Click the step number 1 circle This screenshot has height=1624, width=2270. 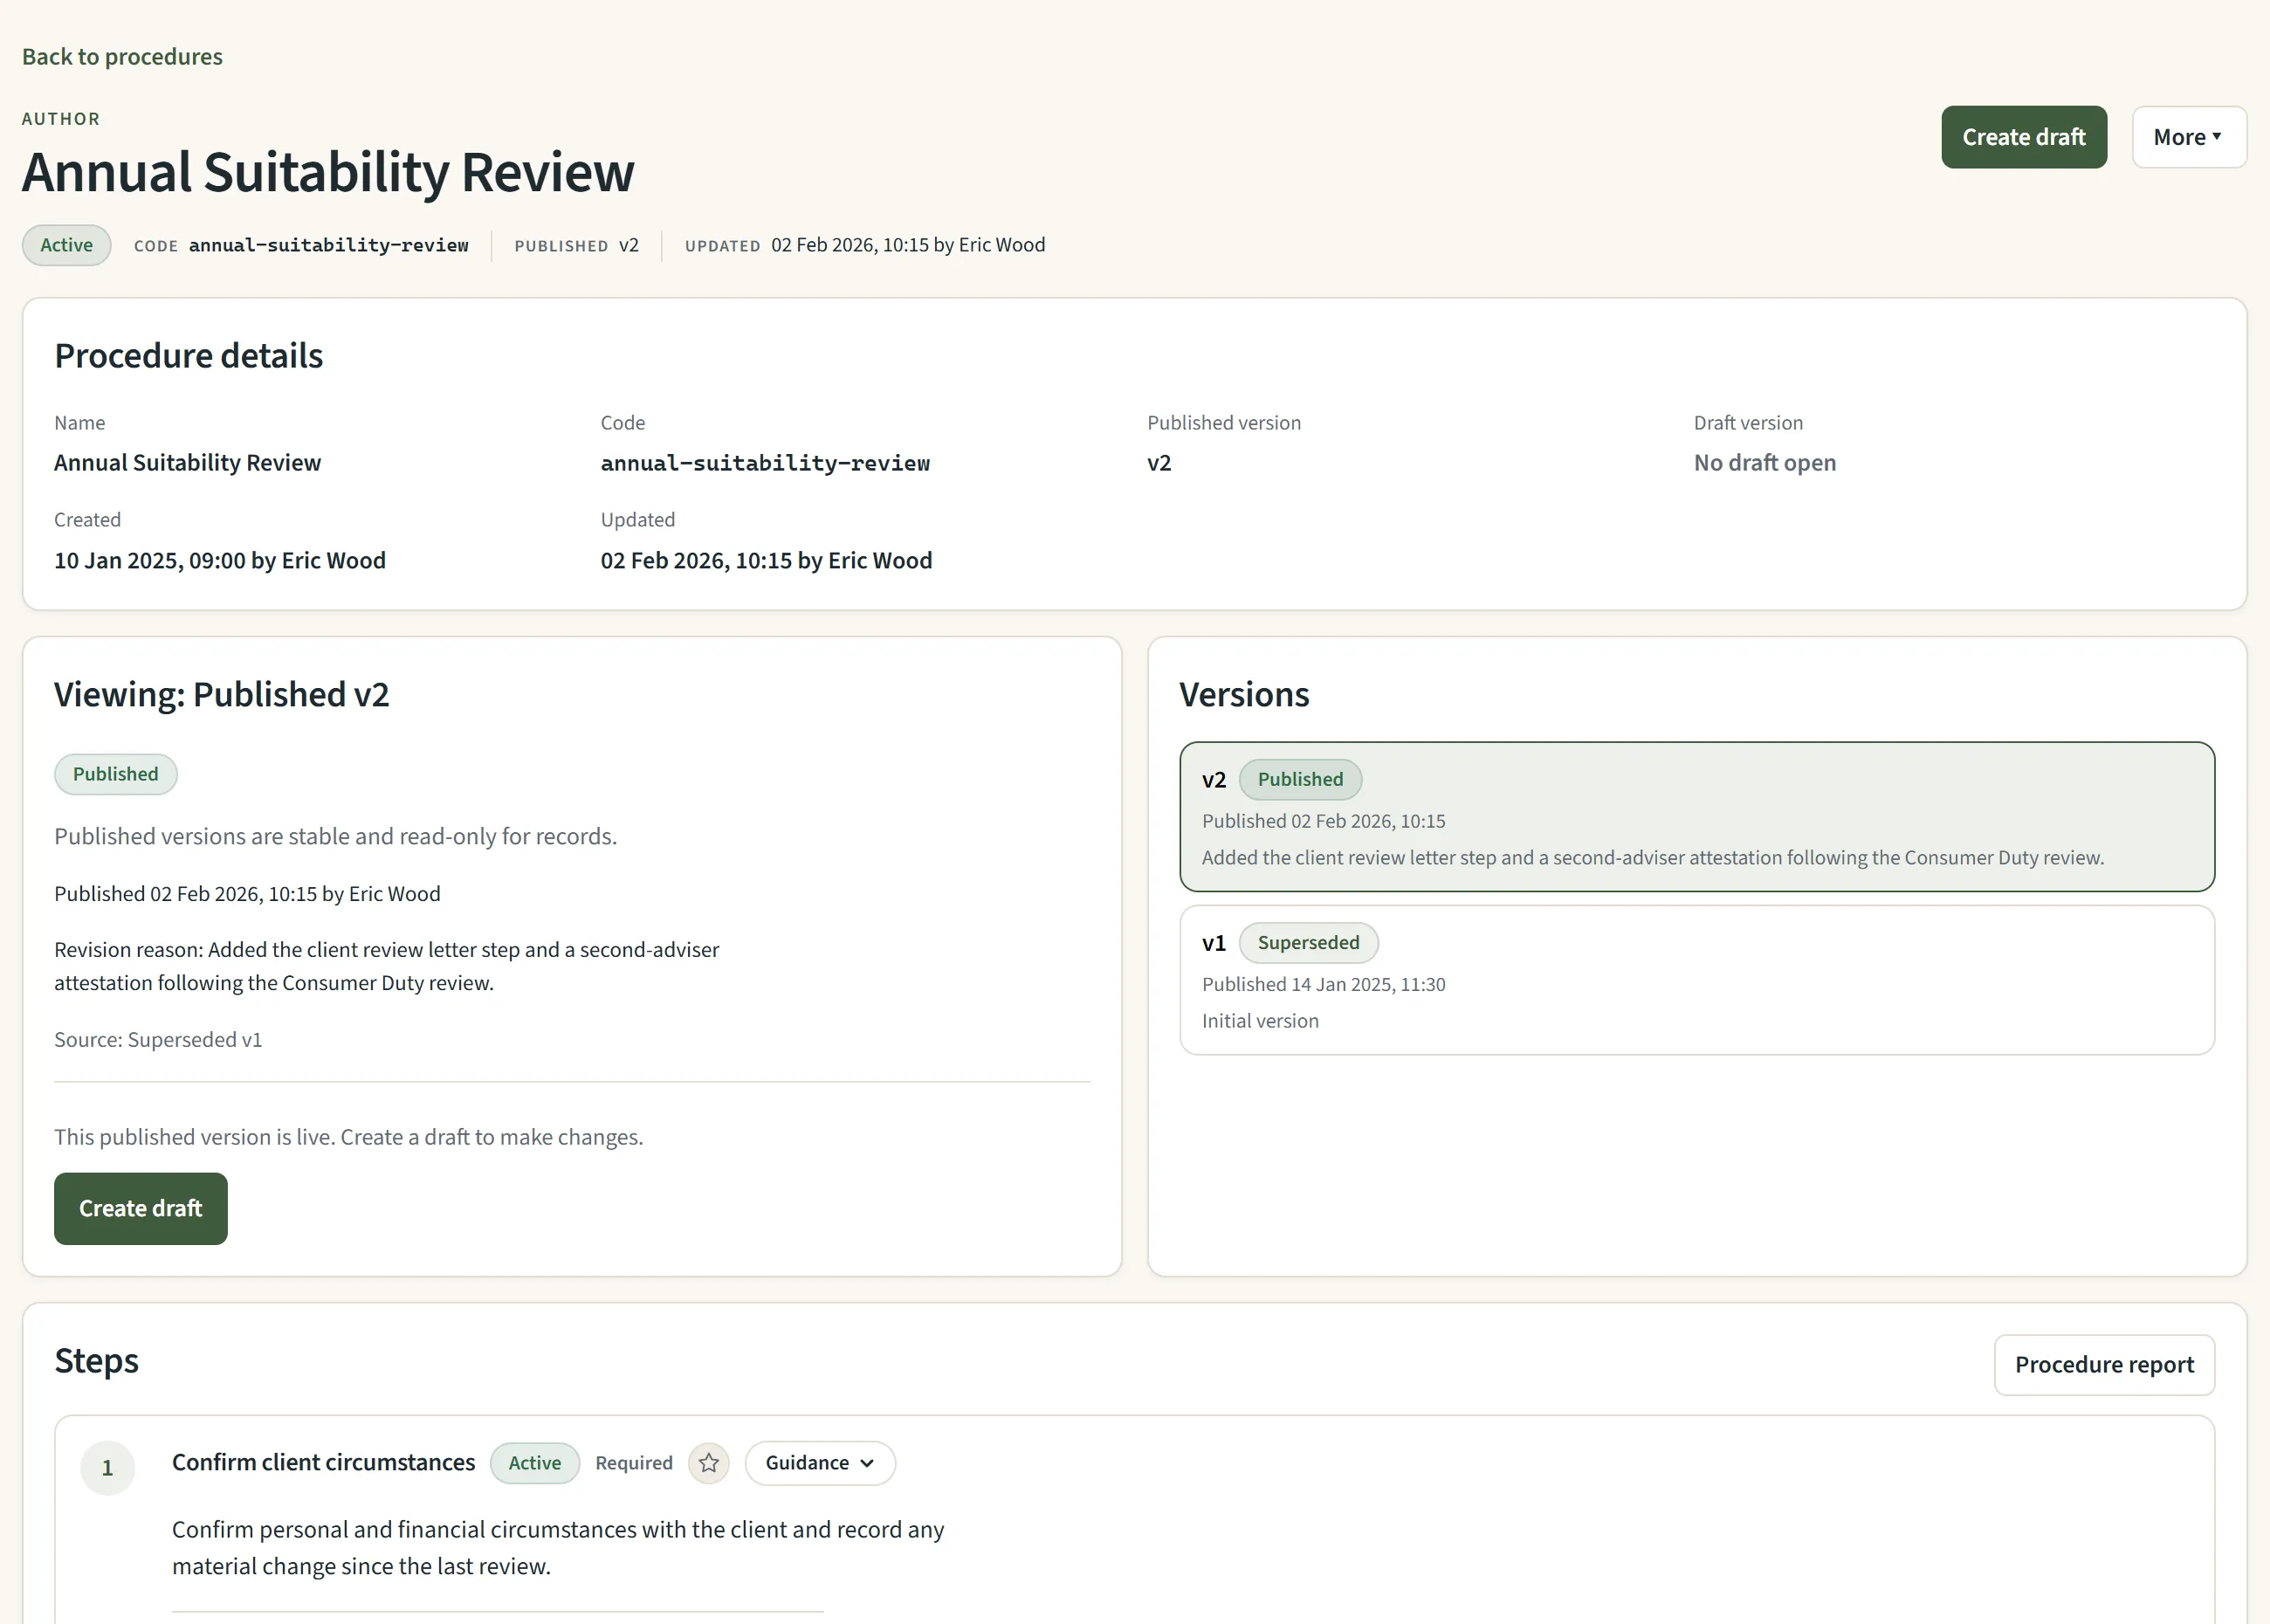[x=108, y=1468]
